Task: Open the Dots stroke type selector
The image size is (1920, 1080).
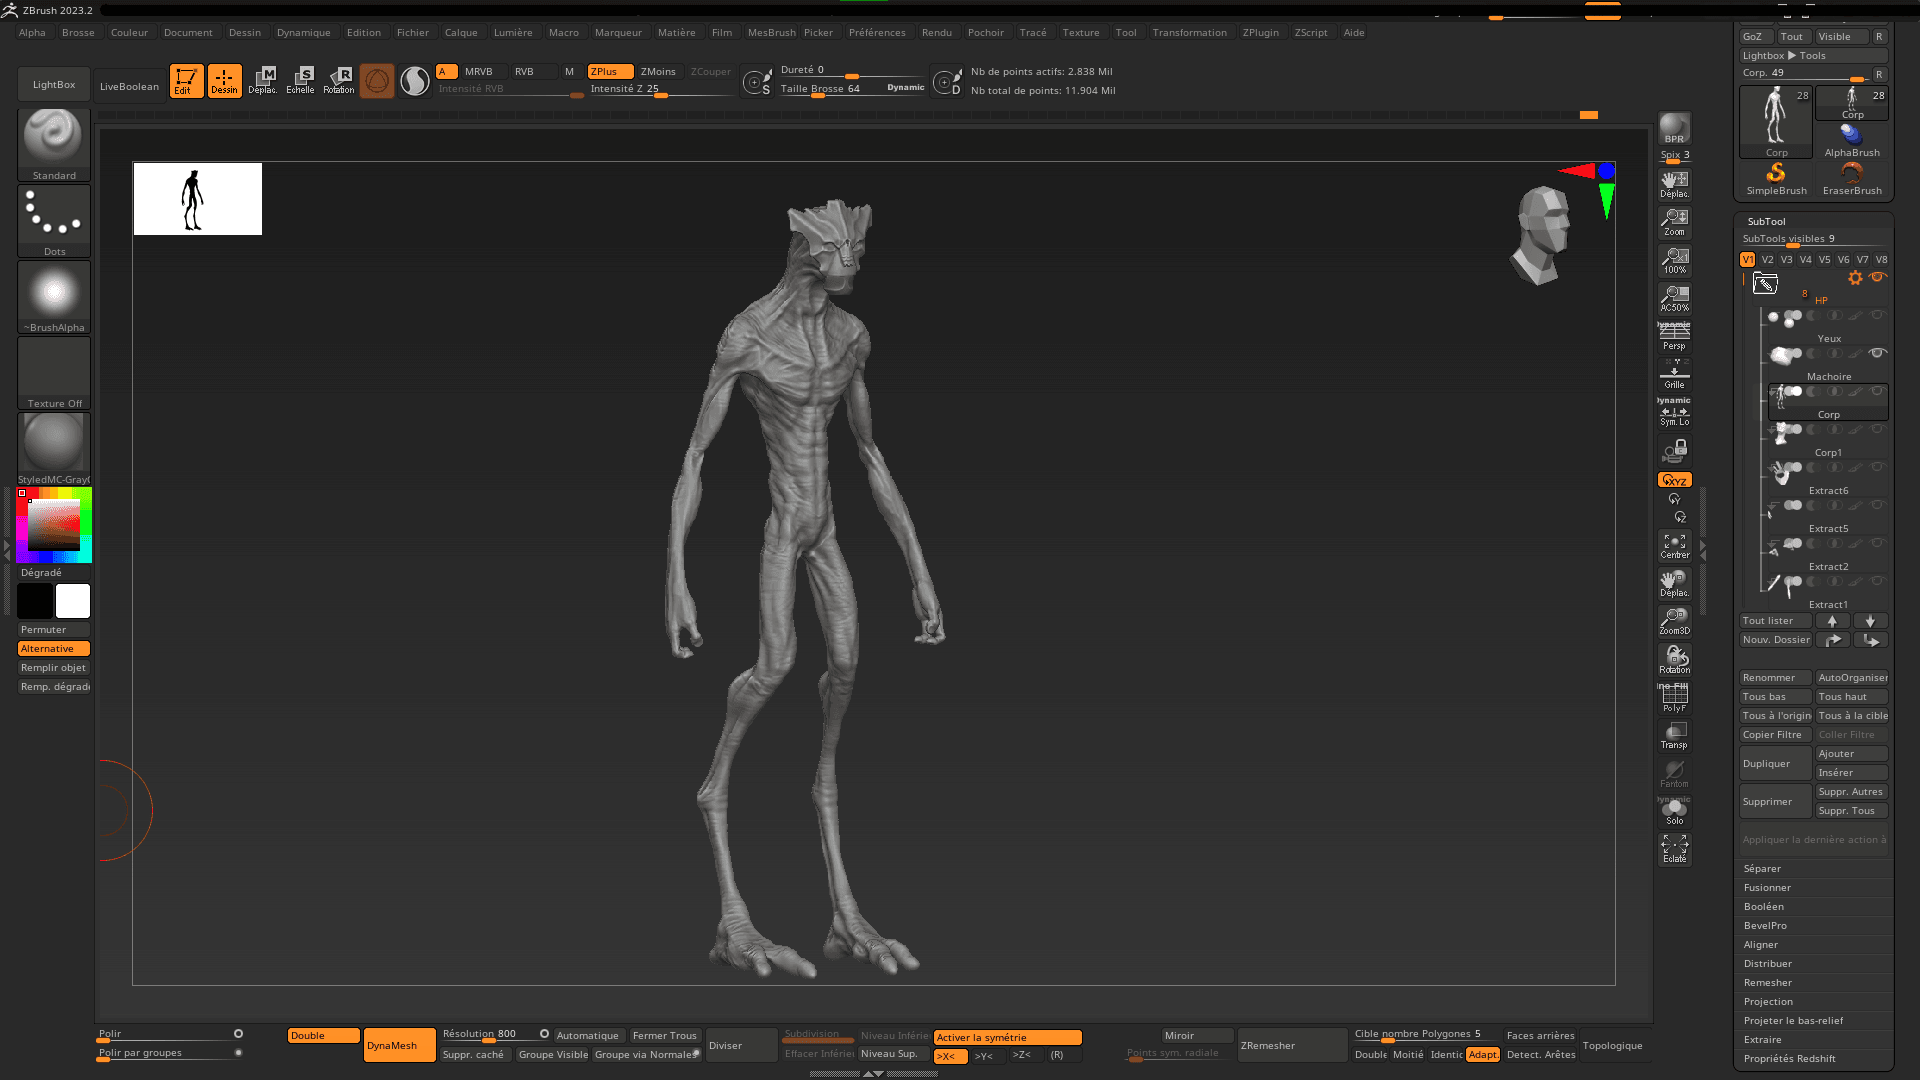Action: point(54,221)
